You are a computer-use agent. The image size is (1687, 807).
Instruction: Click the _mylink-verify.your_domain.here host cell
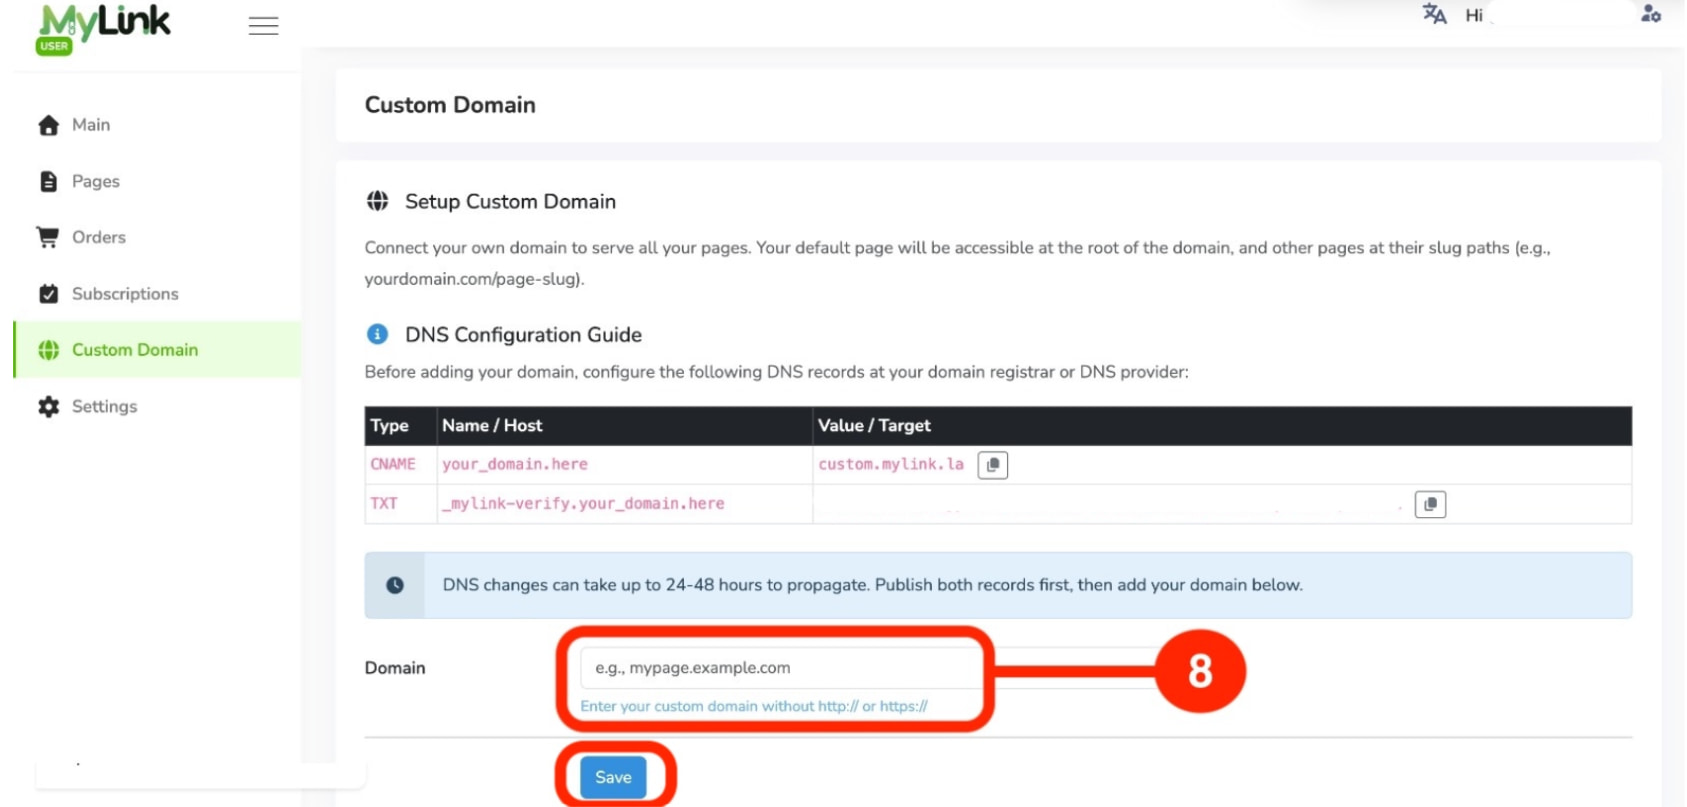click(625, 504)
